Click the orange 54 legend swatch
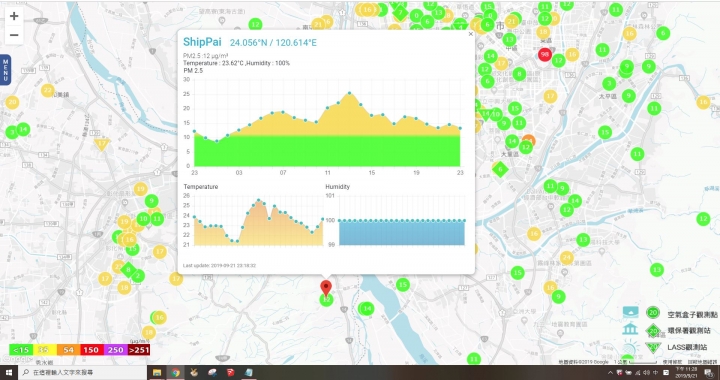The width and height of the screenshot is (720, 380). pos(68,350)
